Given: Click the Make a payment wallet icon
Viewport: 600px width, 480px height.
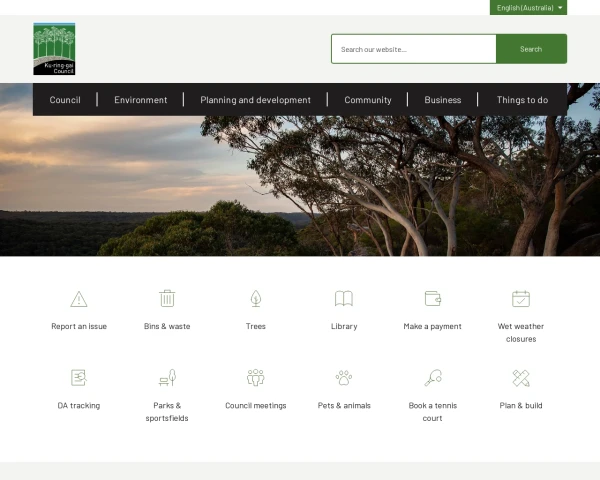Looking at the screenshot, I should click(x=432, y=298).
